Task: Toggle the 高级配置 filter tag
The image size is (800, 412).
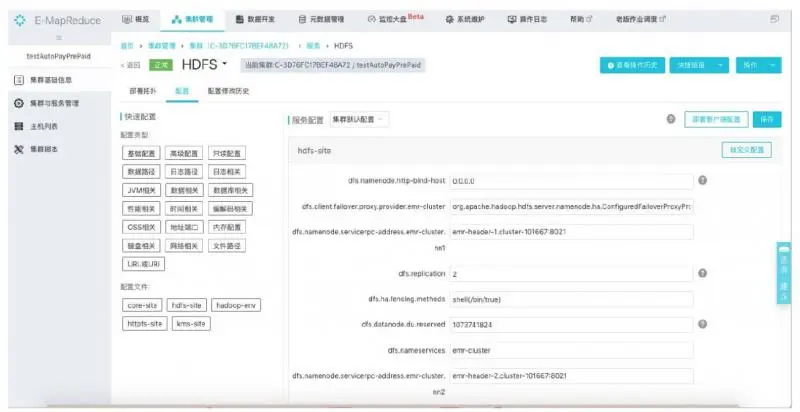Action: click(184, 153)
